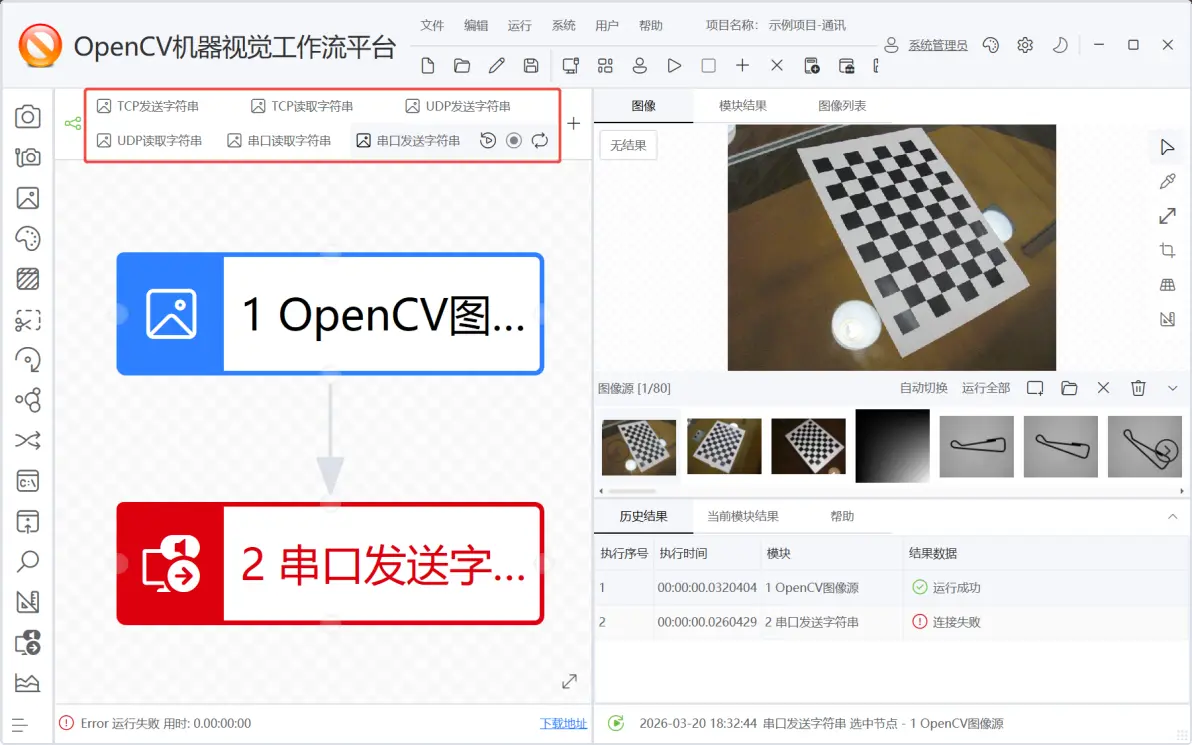This screenshot has width=1192, height=745.
Task: Click the 系统管理员 user link
Action: [x=937, y=46]
